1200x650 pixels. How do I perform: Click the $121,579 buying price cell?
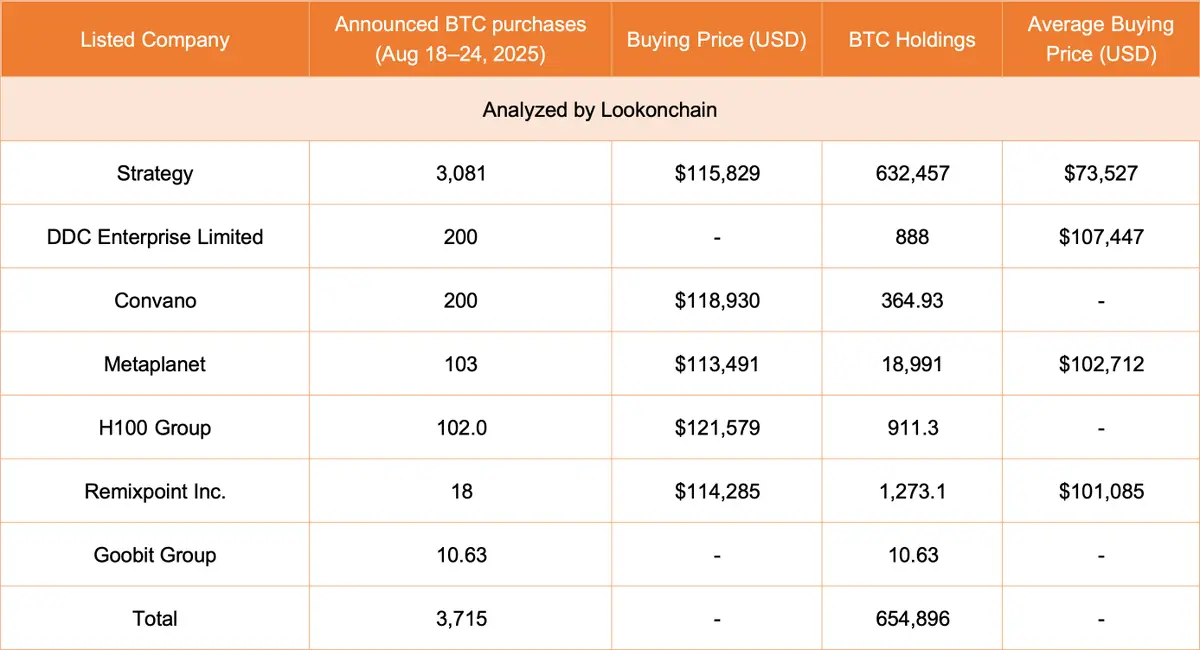click(717, 428)
